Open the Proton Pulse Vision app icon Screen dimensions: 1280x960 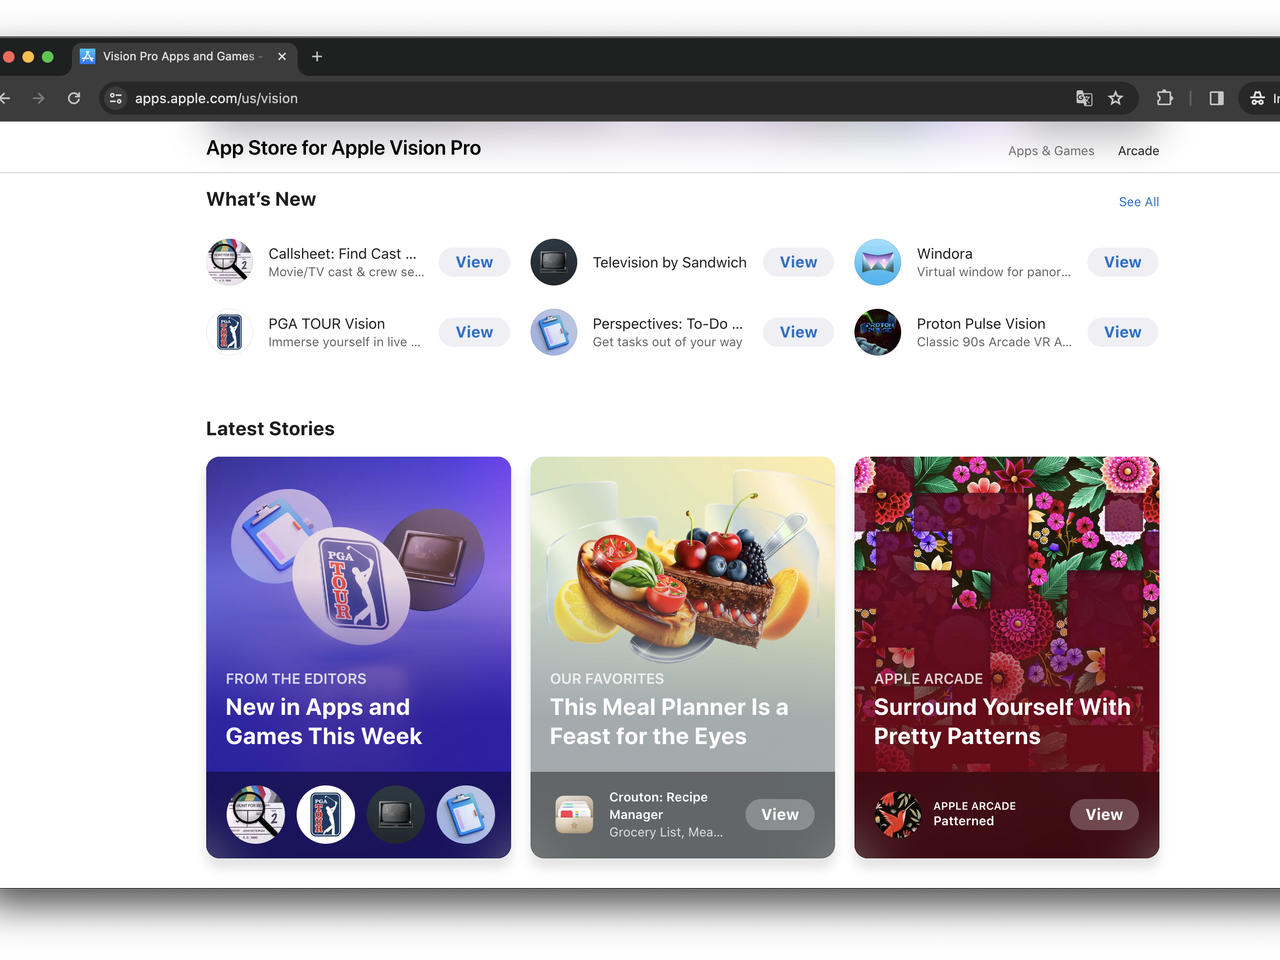(878, 332)
